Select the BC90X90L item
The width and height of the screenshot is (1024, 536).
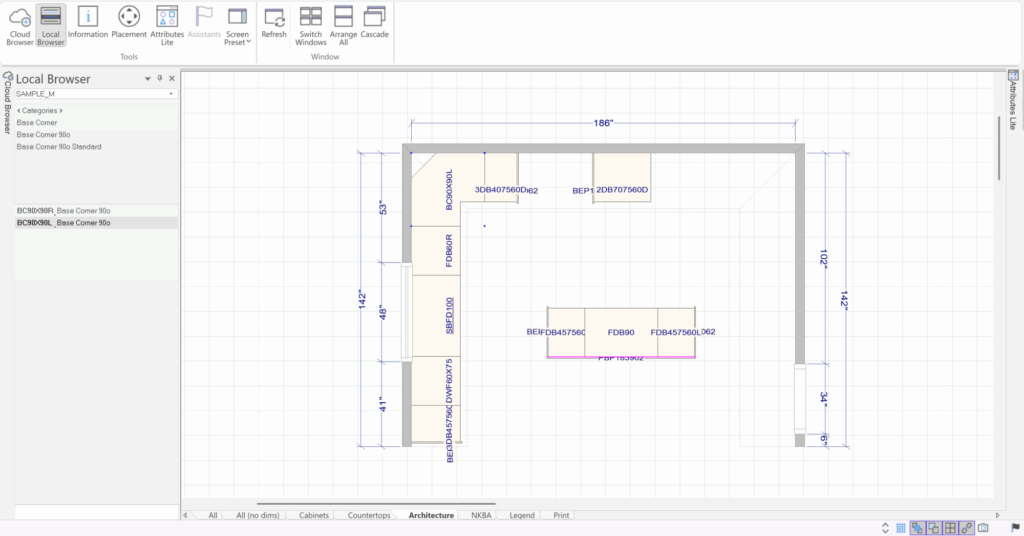96,223
